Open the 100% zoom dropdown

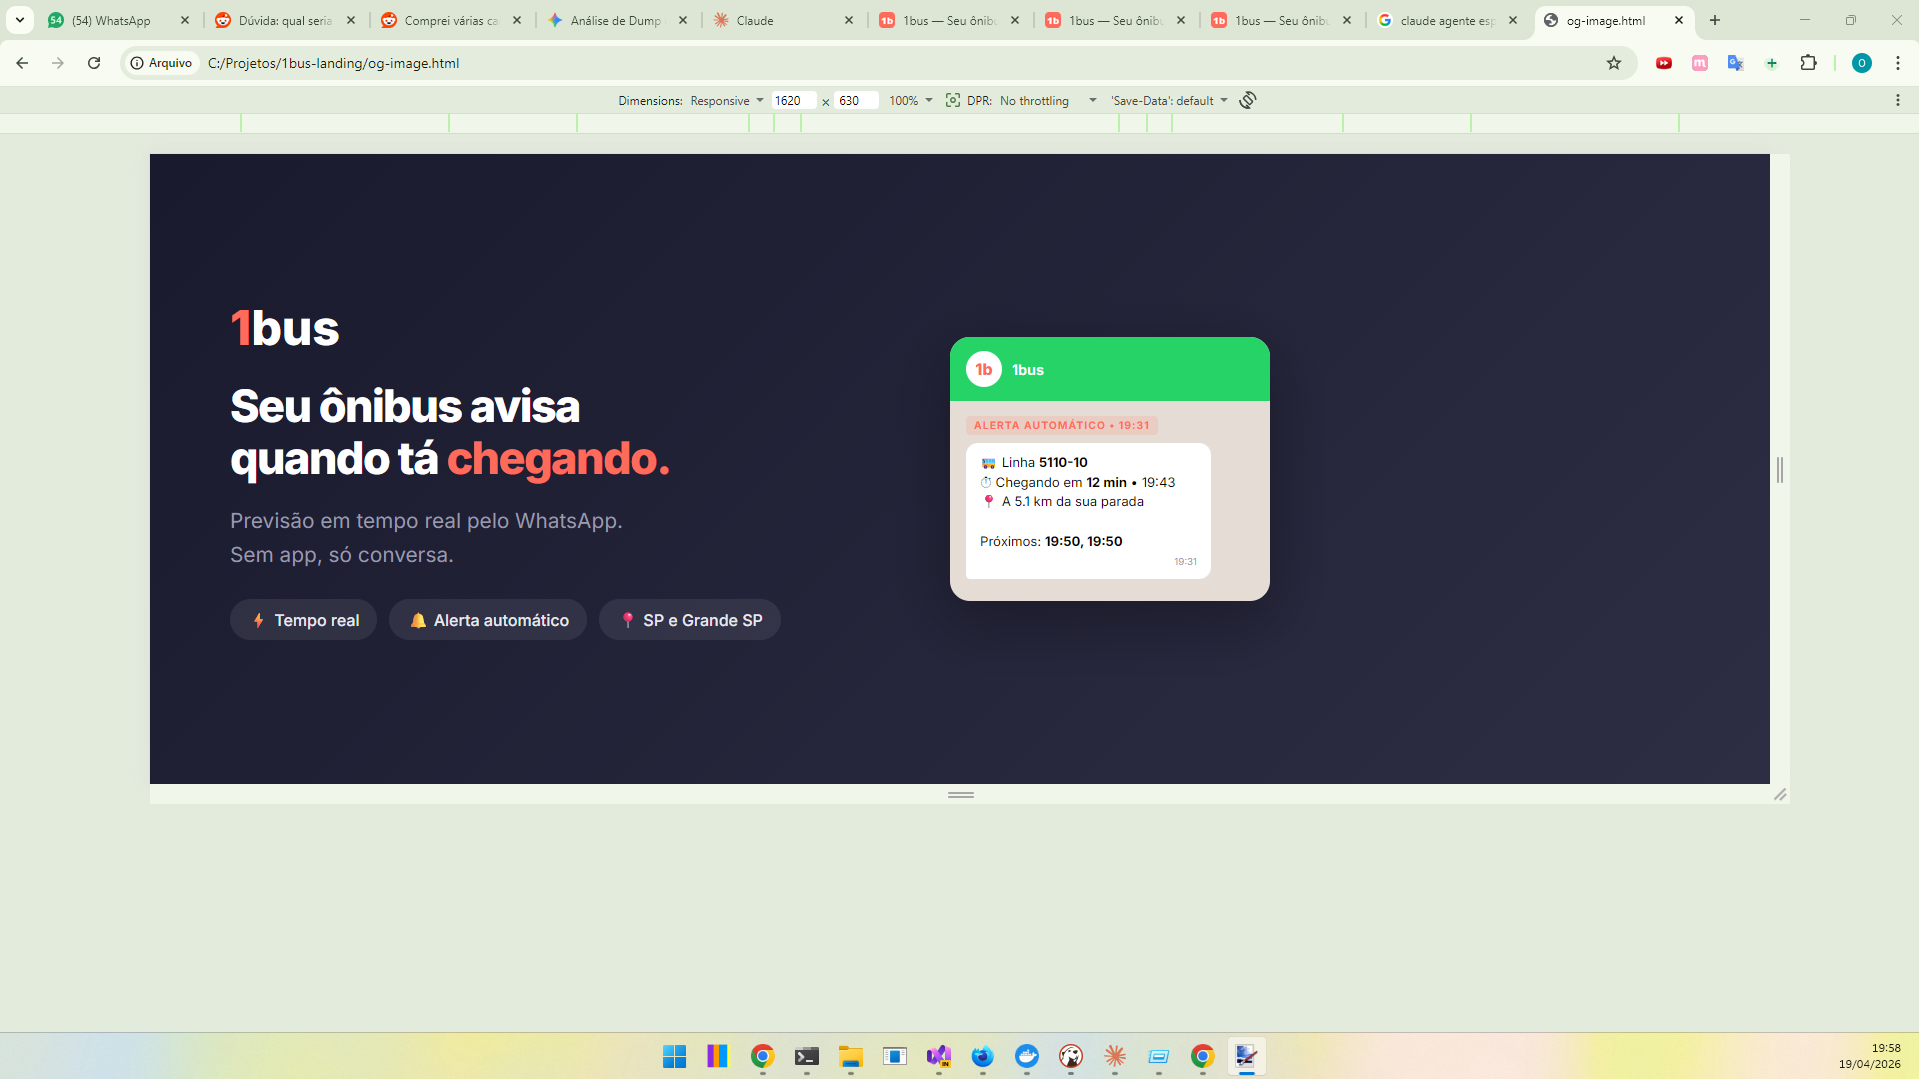(x=910, y=101)
